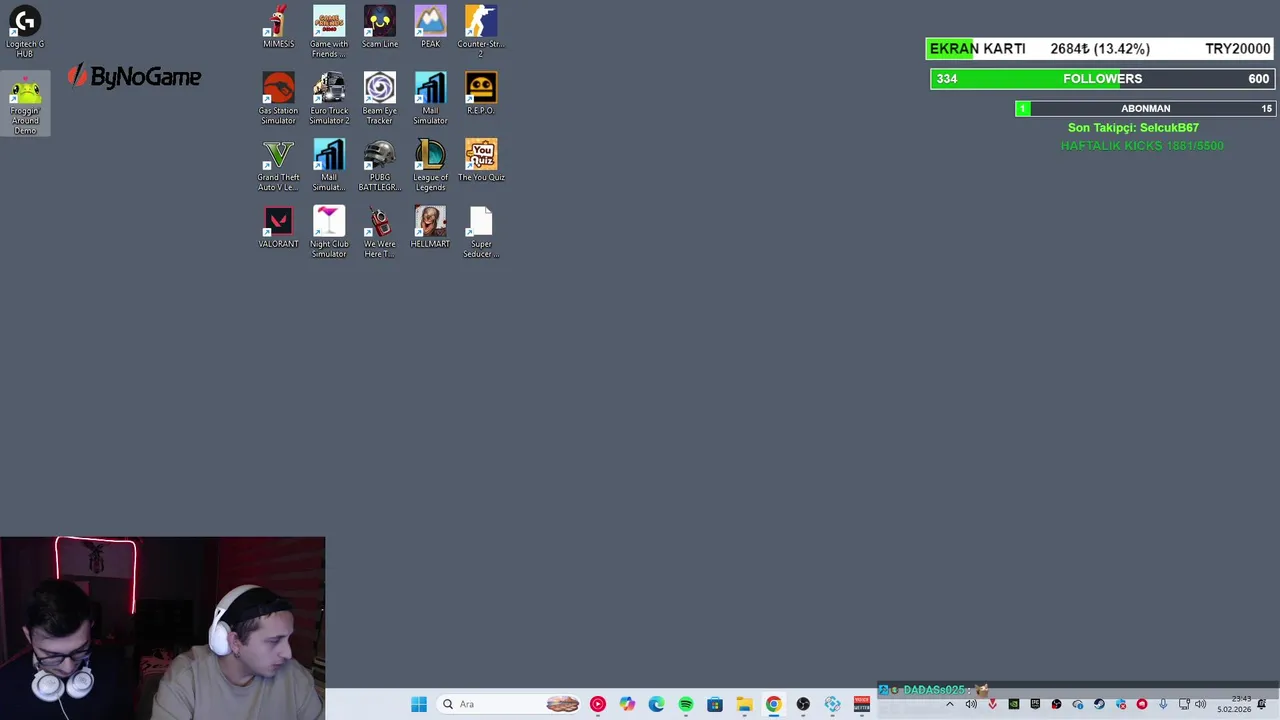
Task: Open the Steam tray icon
Action: (1099, 704)
